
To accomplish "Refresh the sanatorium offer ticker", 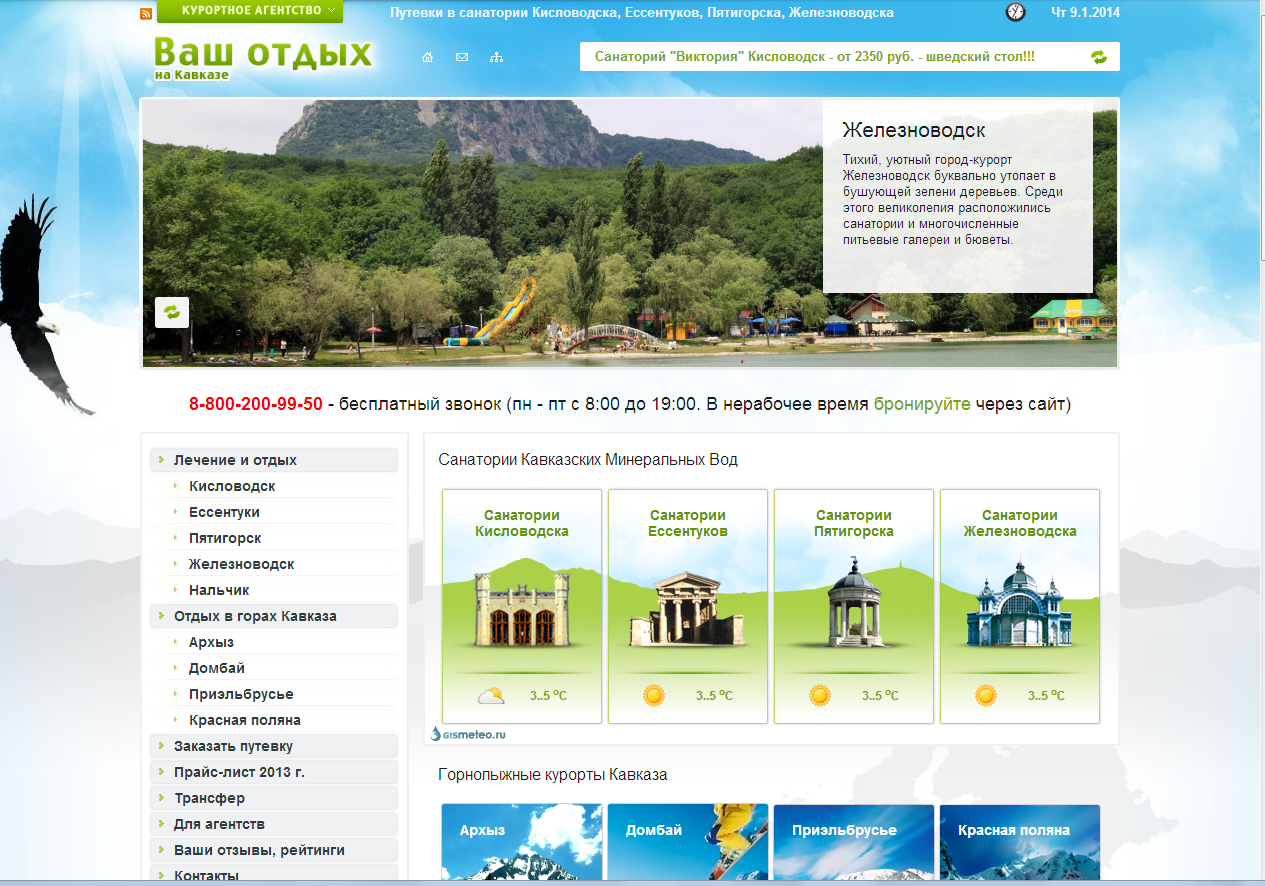I will [x=1099, y=57].
